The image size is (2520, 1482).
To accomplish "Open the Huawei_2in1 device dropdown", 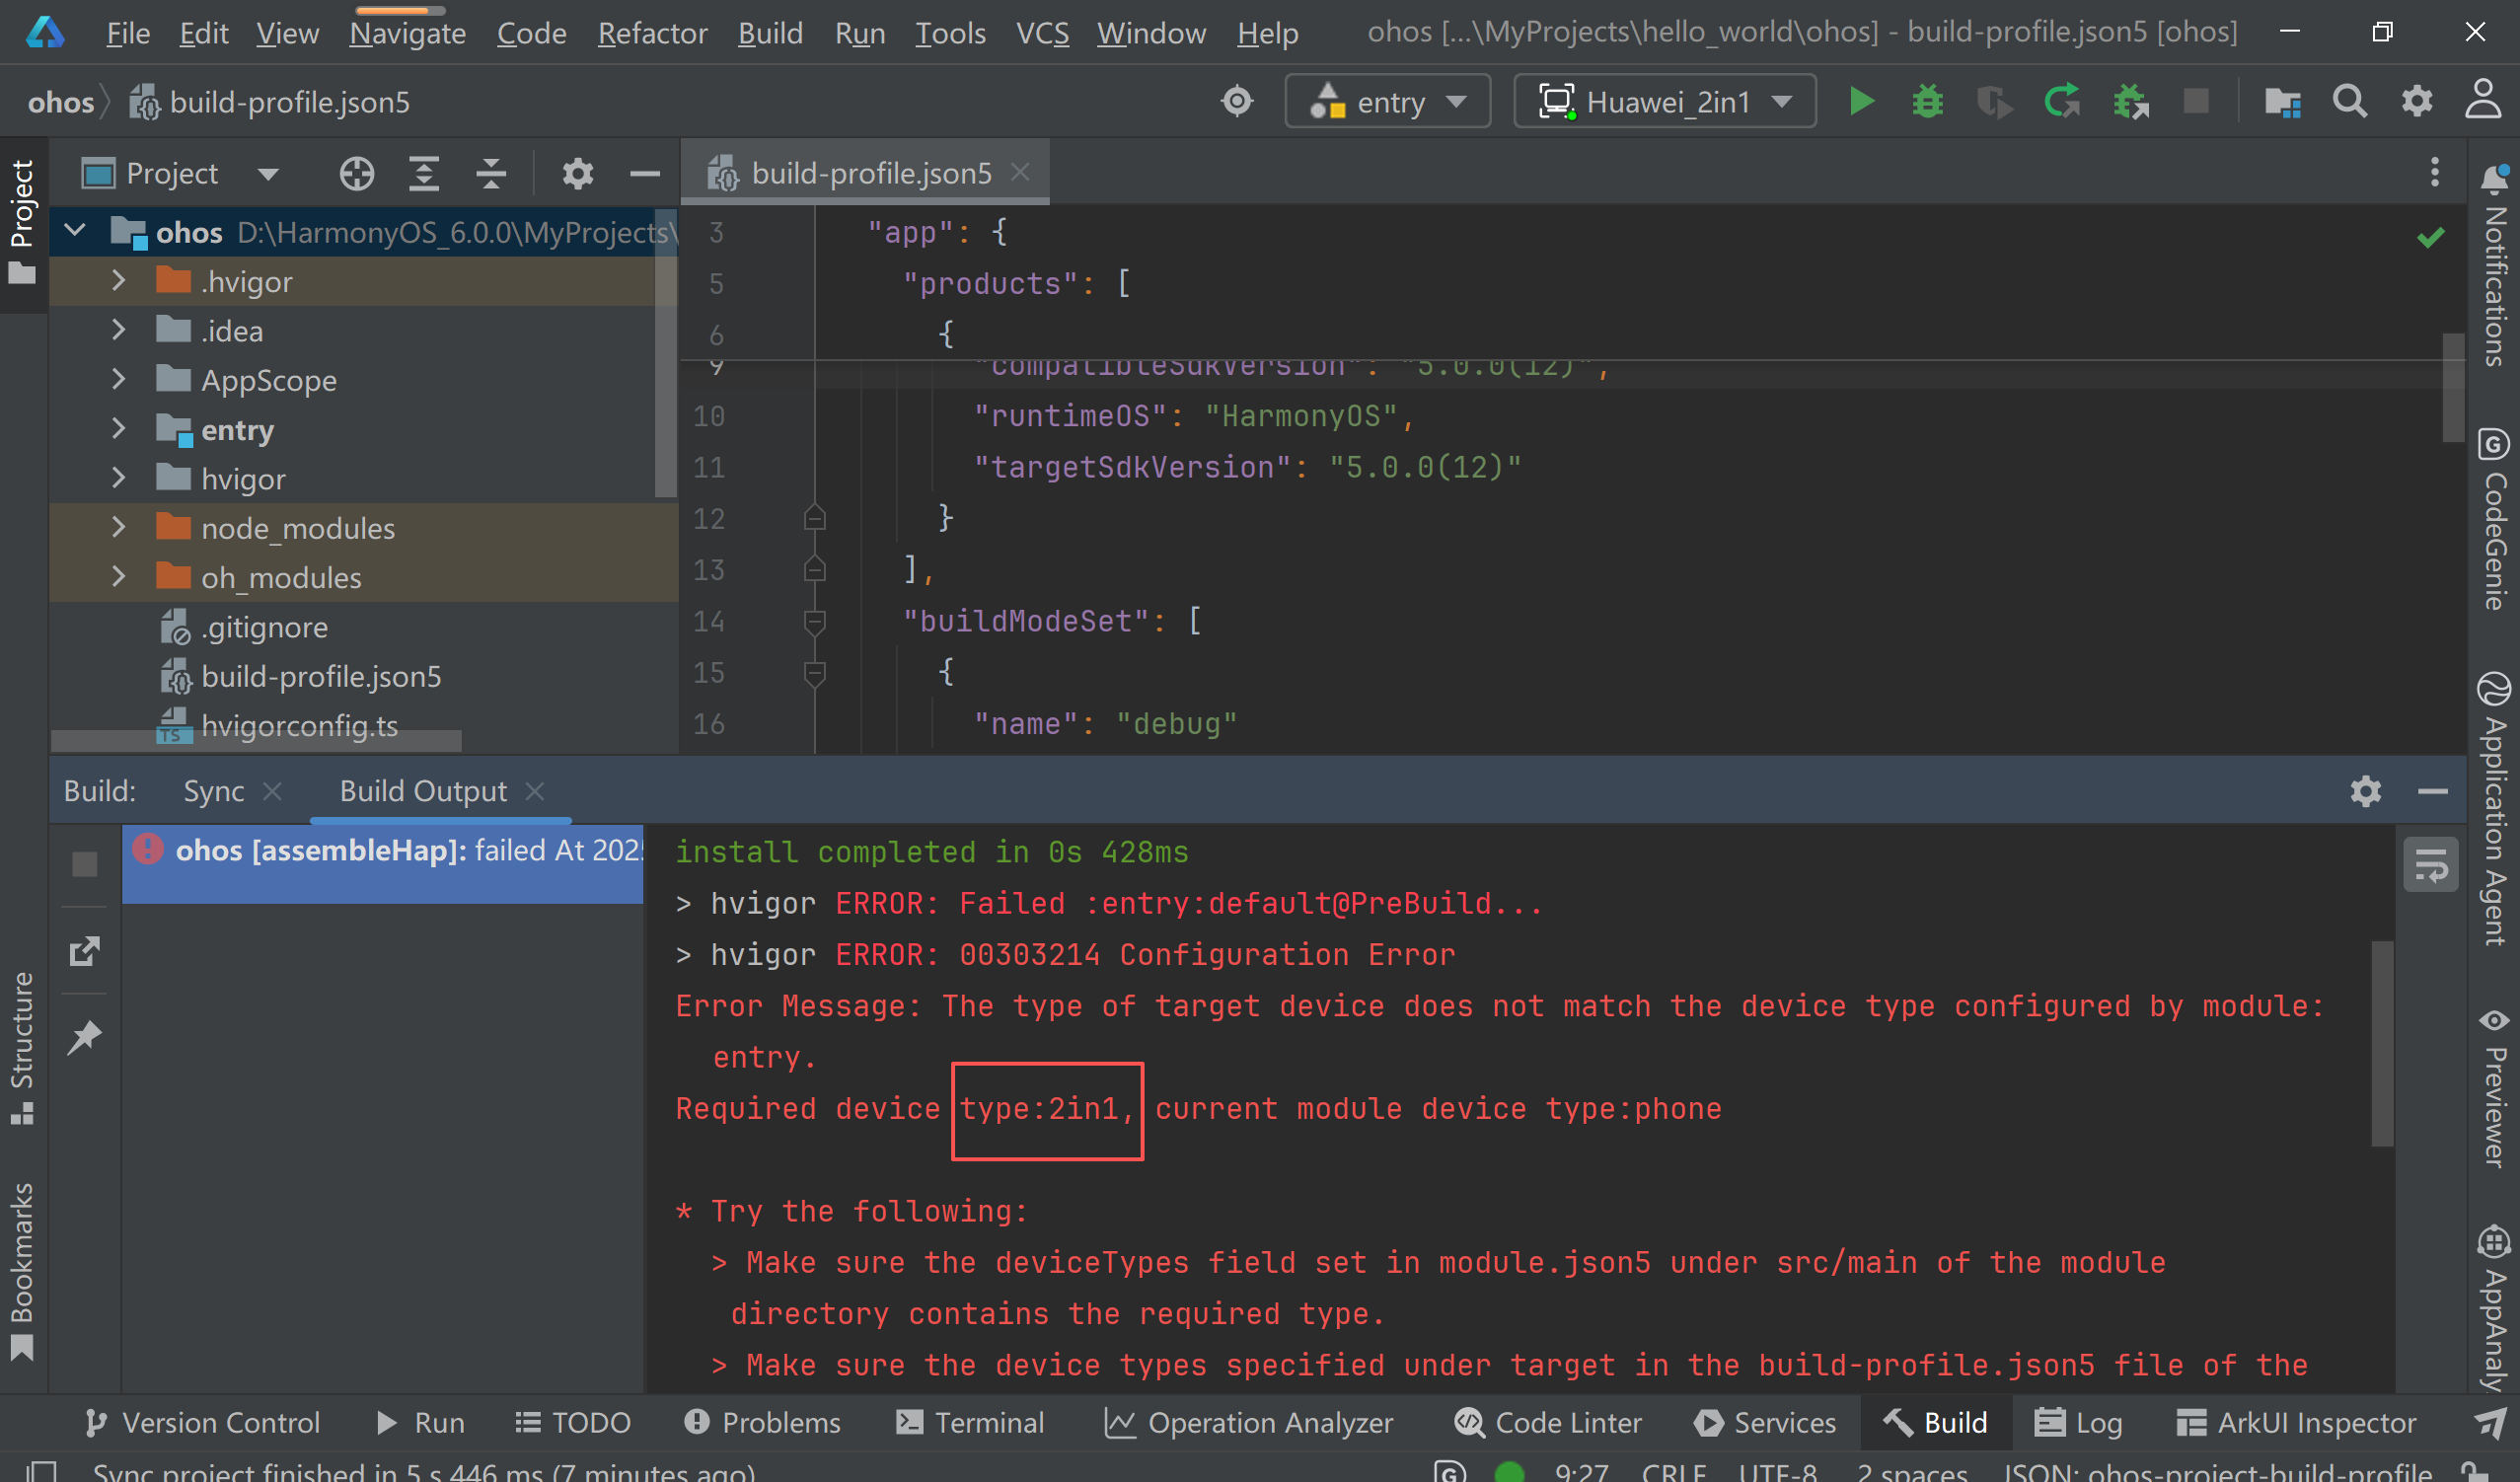I will pos(1664,101).
